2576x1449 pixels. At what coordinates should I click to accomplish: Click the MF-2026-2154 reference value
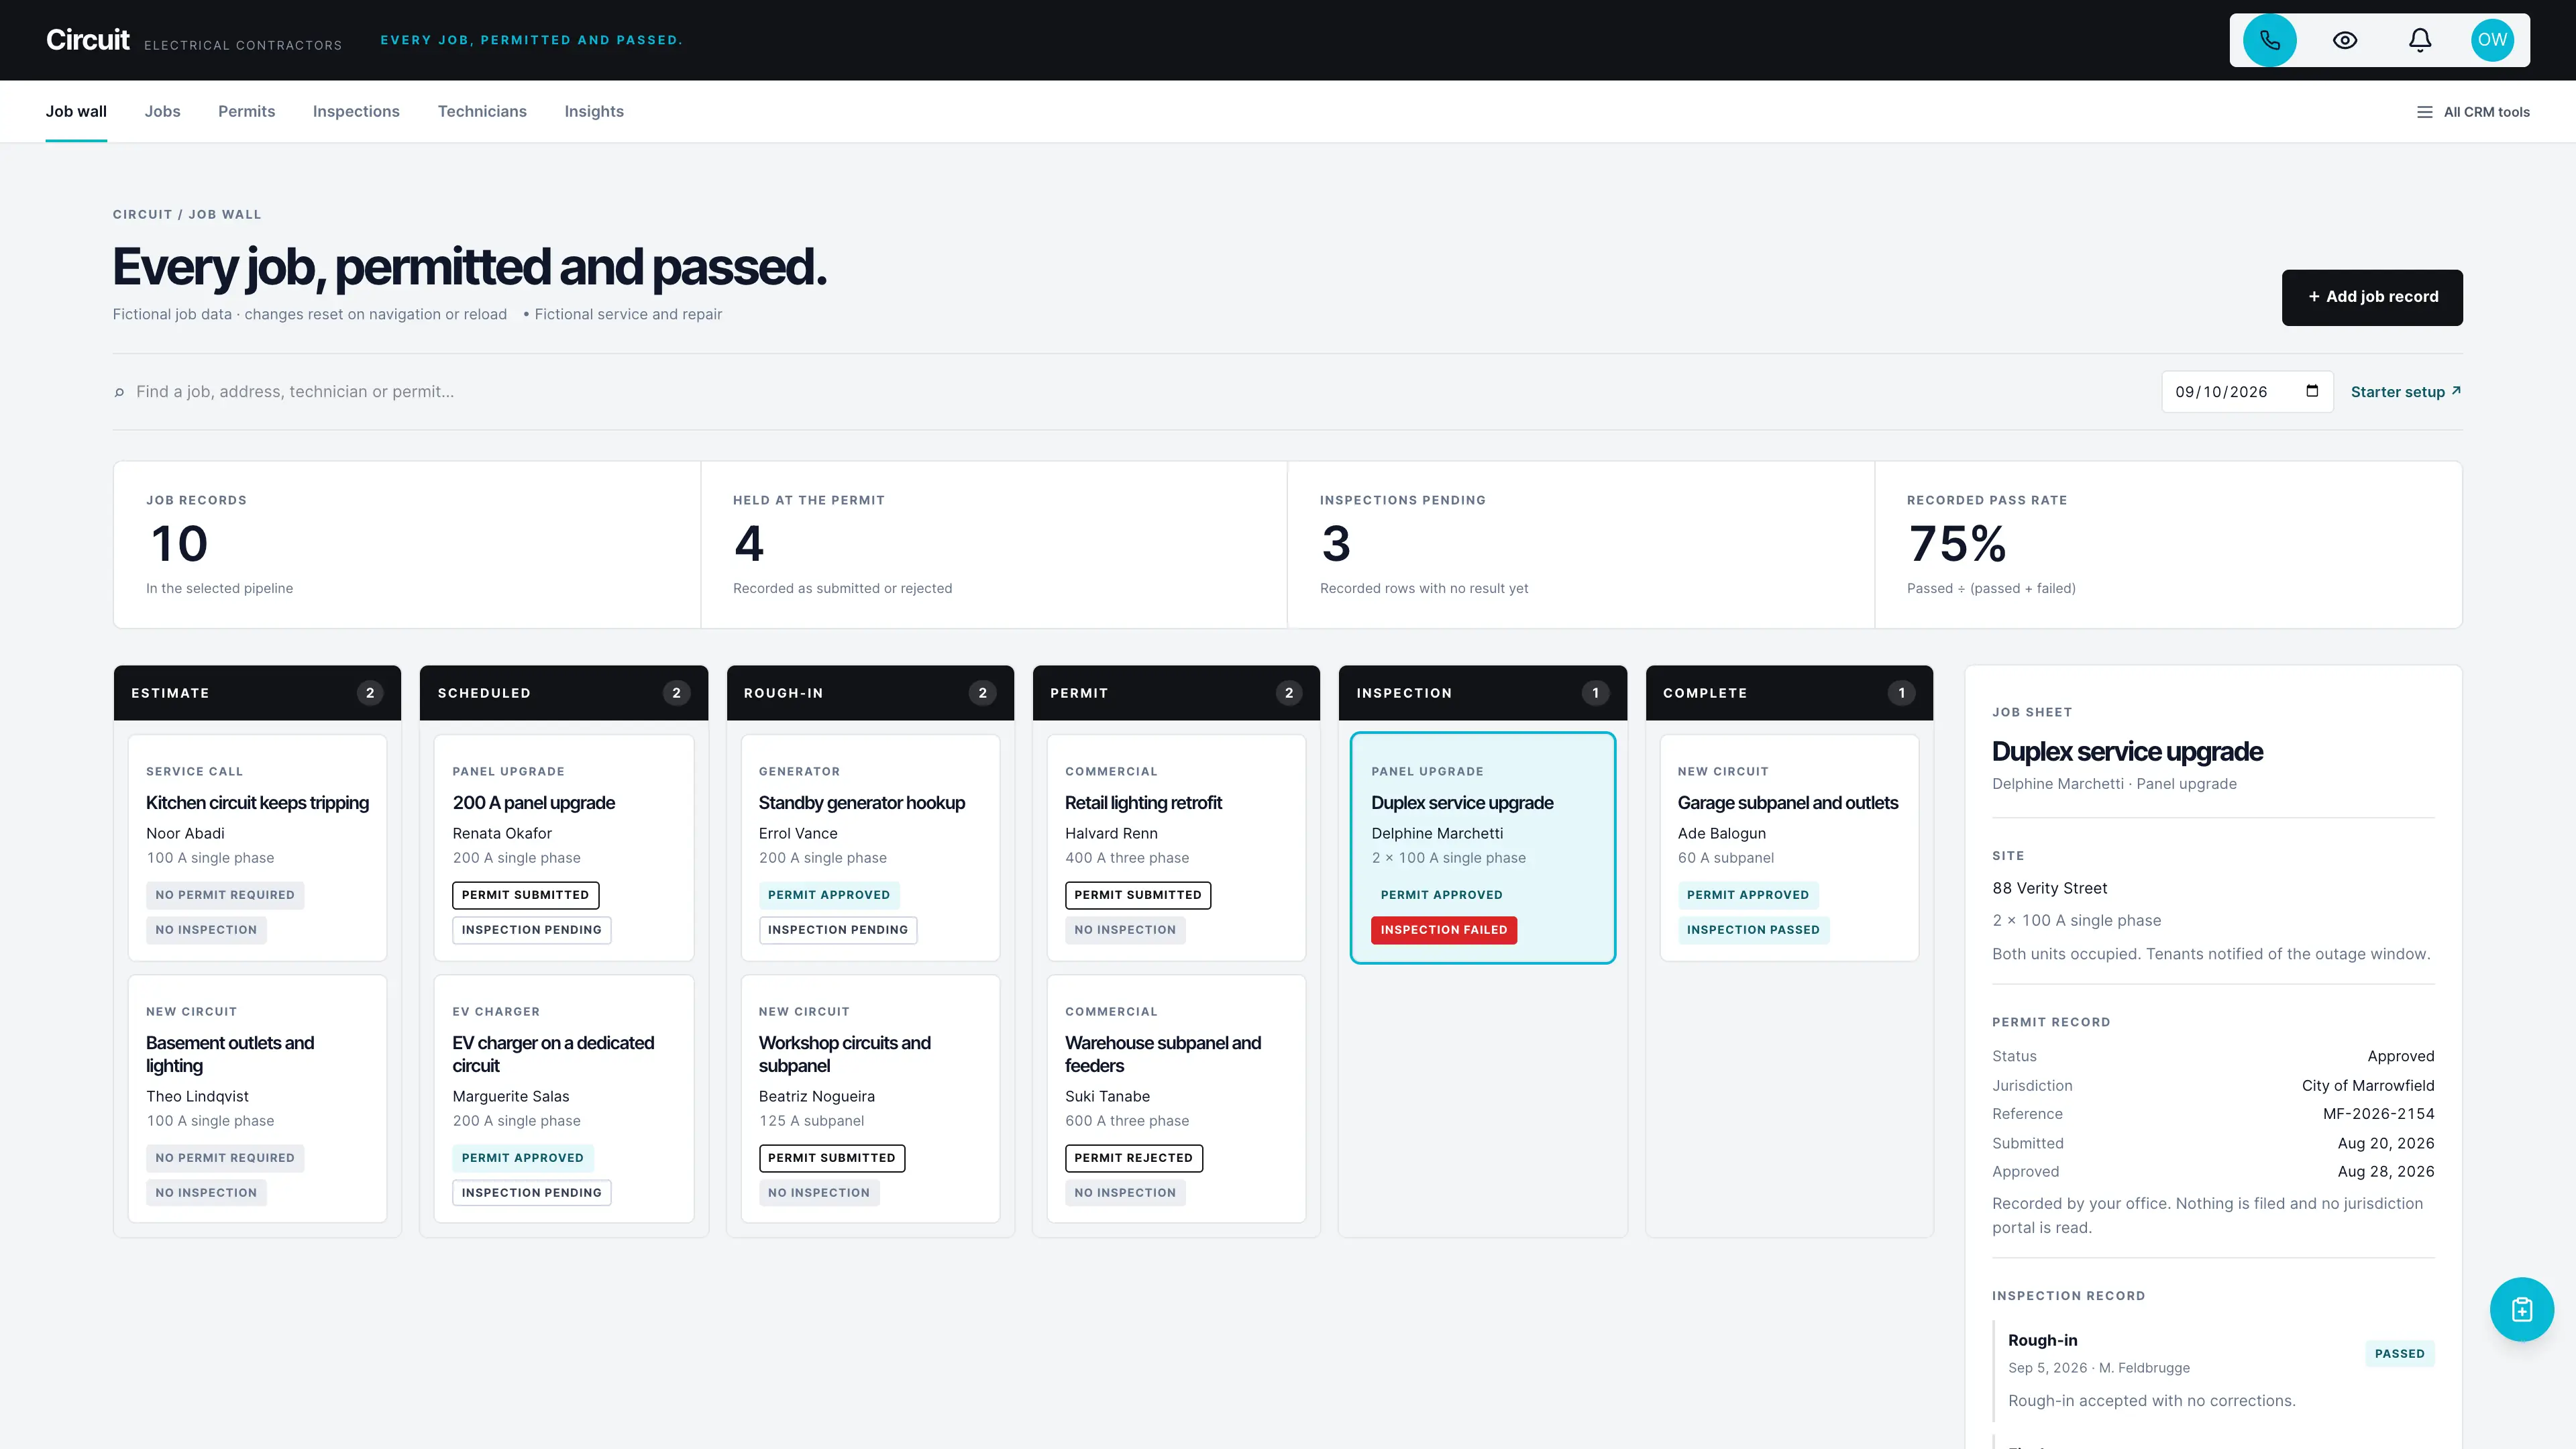point(2378,1114)
